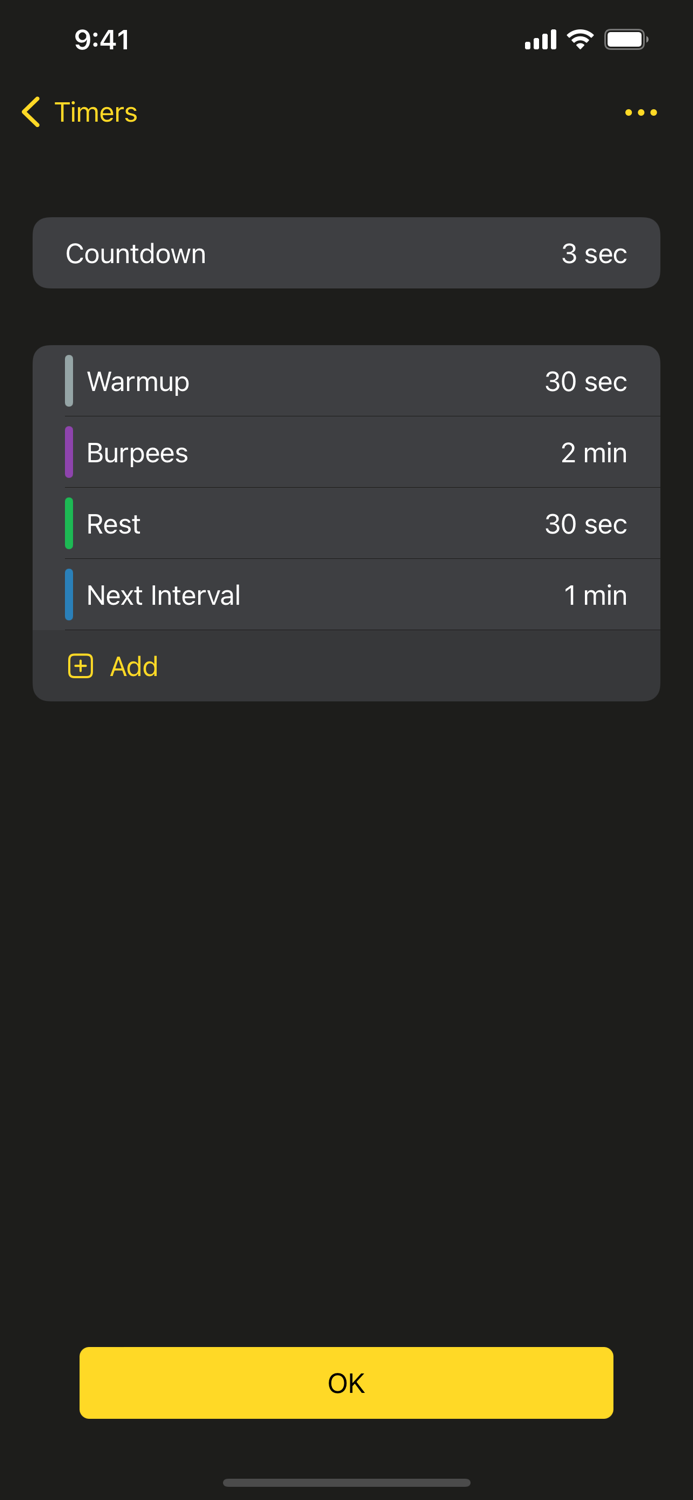Select the blue color swatch on Next Interval
Image resolution: width=693 pixels, height=1500 pixels.
[x=68, y=594]
